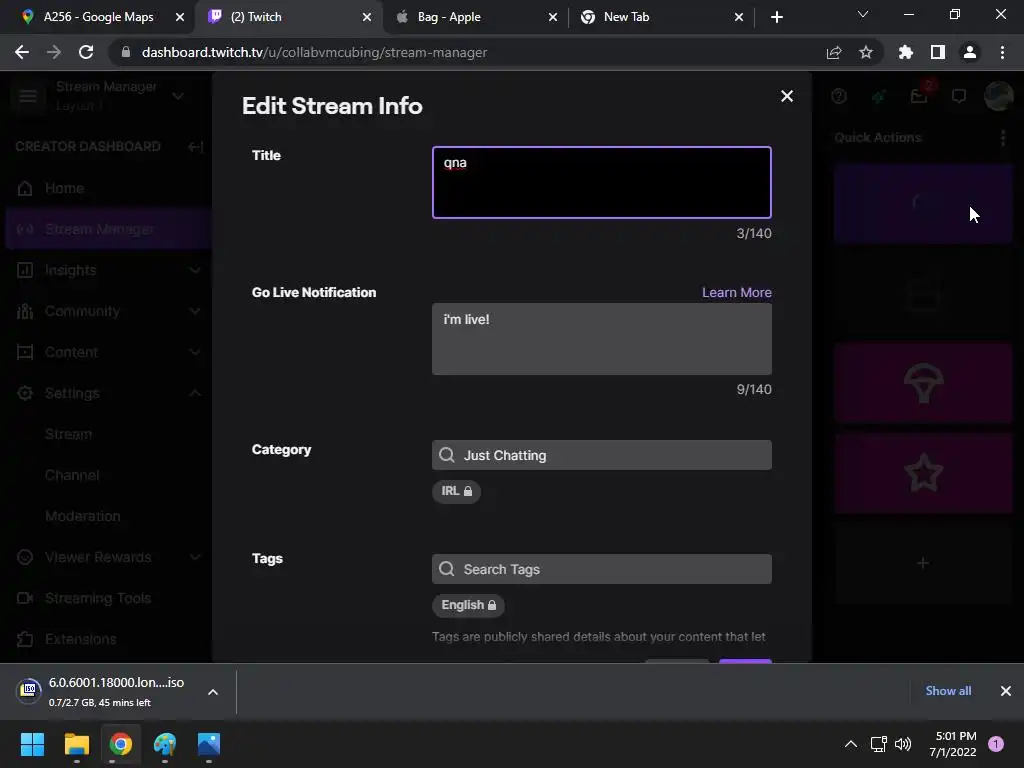
Task: Click the star quick action tile
Action: click(923, 473)
